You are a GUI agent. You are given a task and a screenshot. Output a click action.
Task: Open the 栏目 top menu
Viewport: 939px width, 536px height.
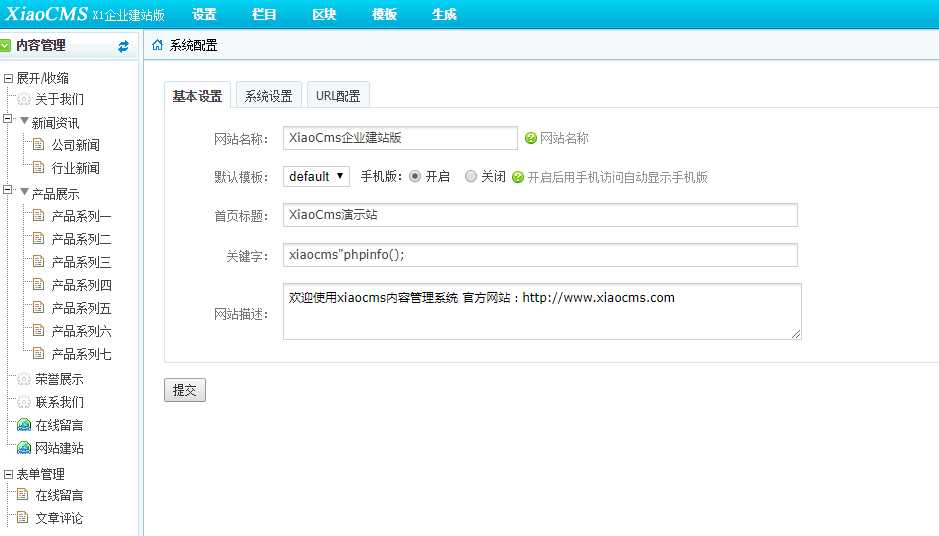pyautogui.click(x=264, y=14)
